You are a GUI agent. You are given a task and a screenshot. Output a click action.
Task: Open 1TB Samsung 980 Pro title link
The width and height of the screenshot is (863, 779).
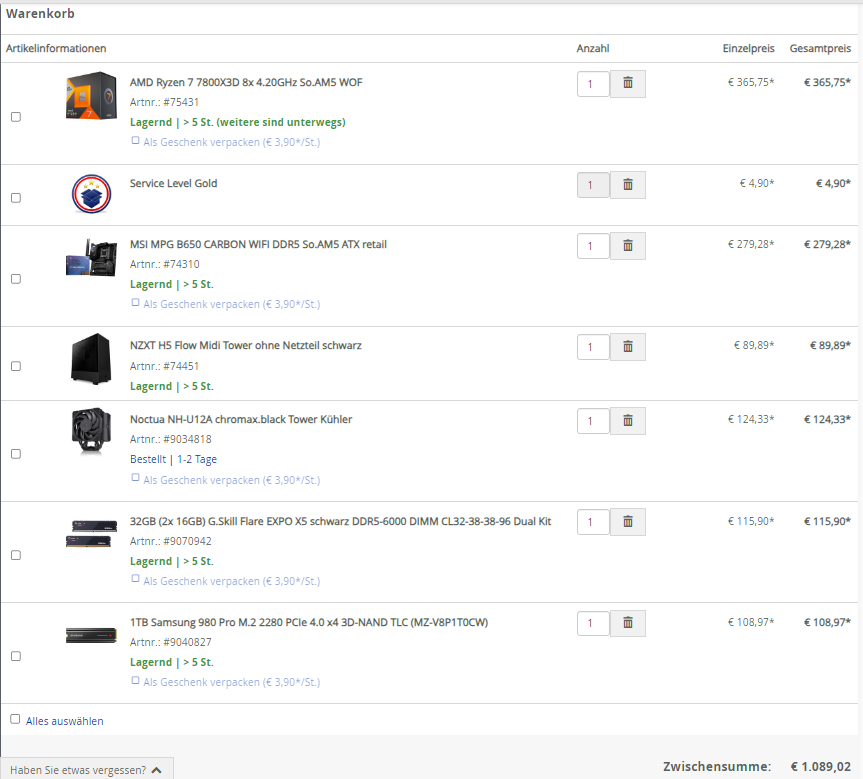309,623
